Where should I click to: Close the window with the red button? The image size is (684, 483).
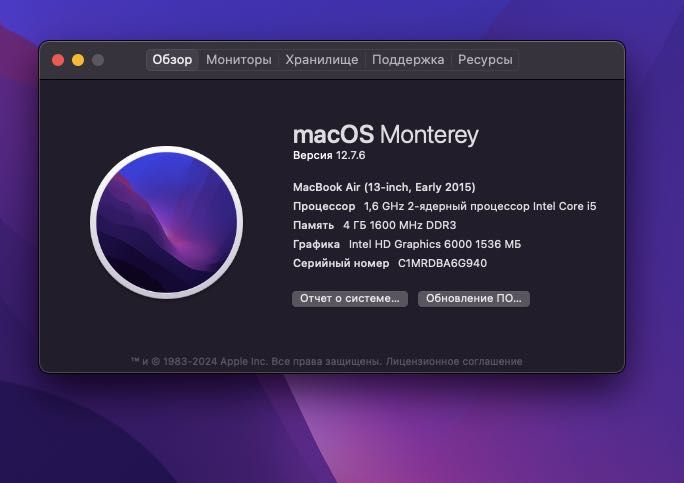[x=58, y=60]
